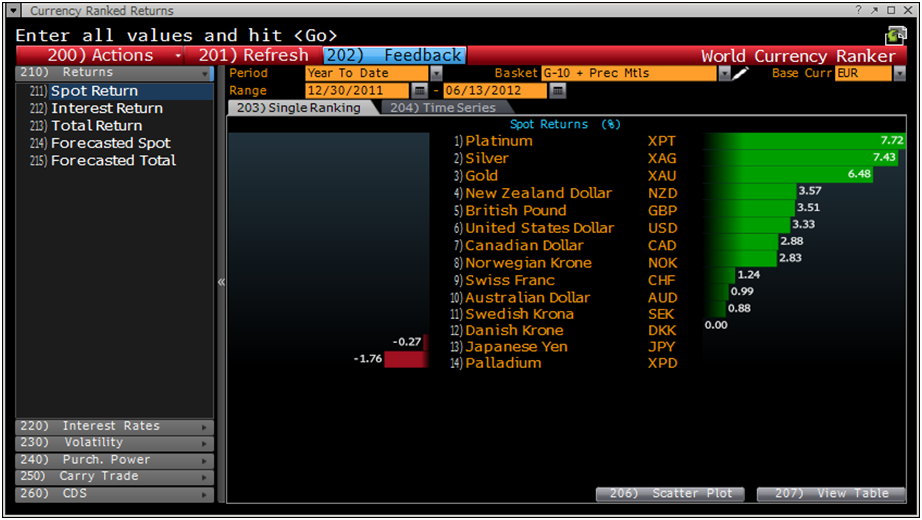Click United States Dollar in ranking

540,228
